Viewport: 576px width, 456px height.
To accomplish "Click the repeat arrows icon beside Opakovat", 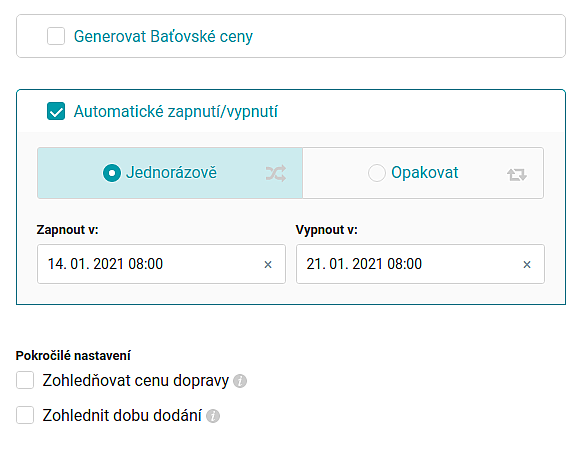I will coord(517,175).
